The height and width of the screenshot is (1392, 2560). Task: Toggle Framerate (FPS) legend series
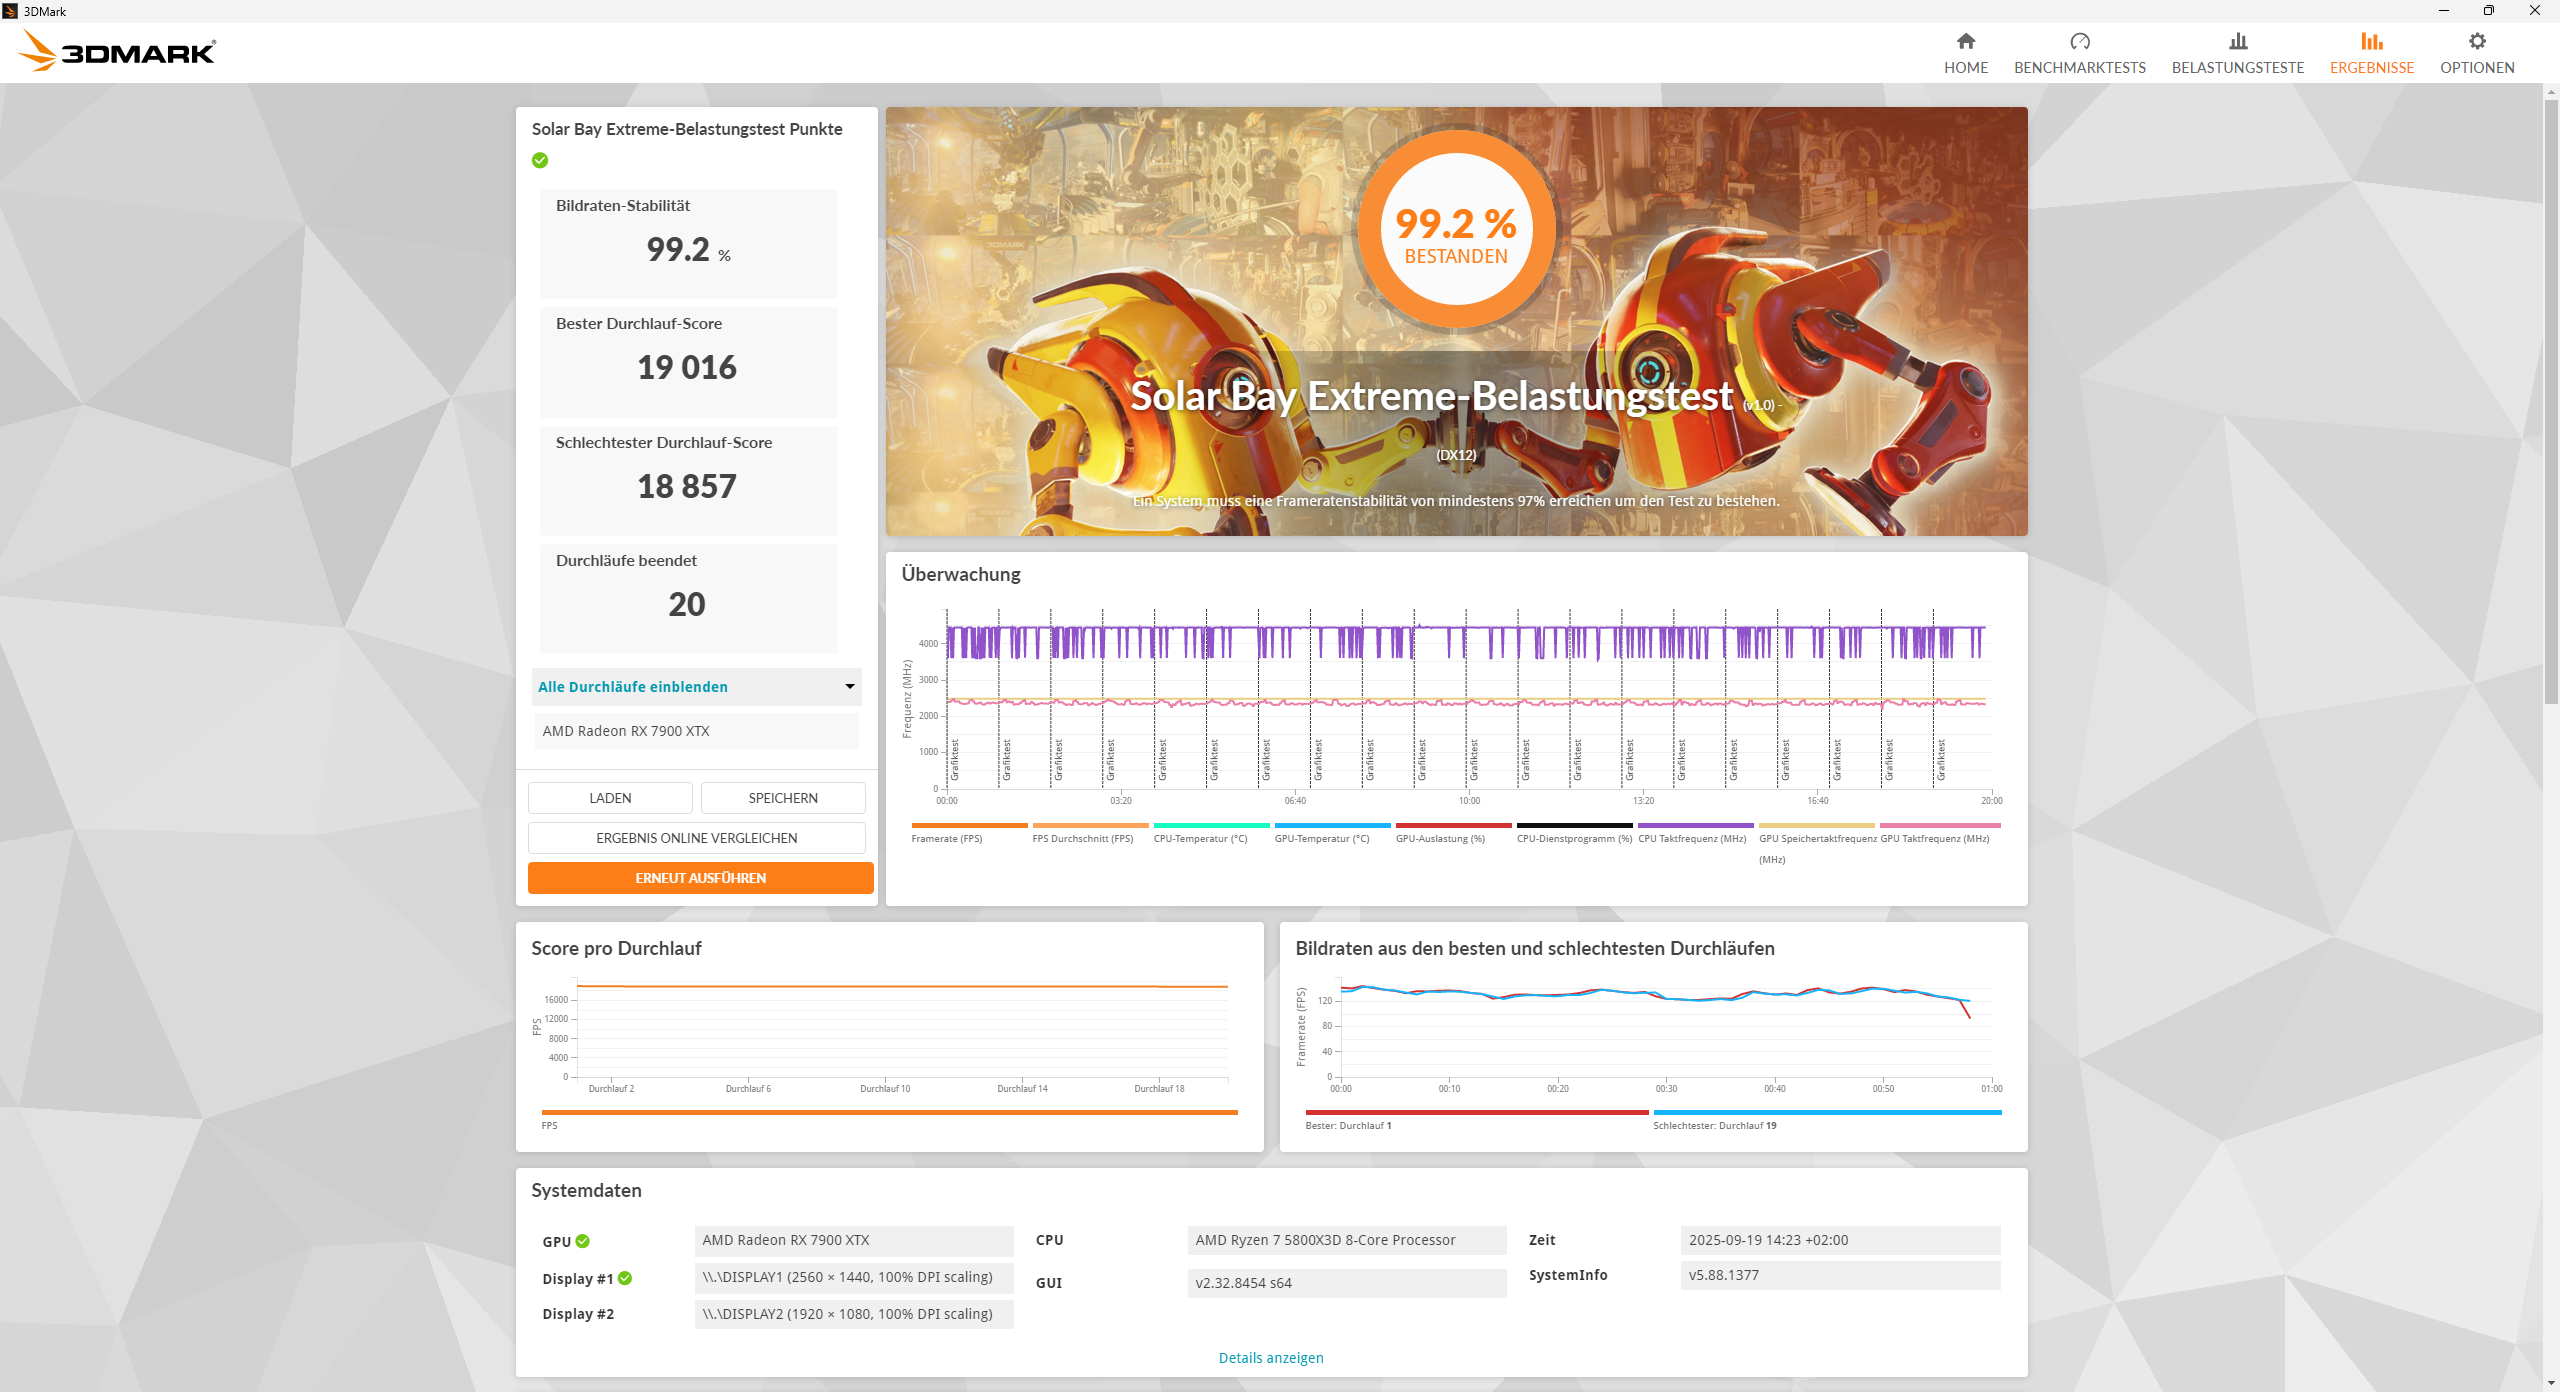(946, 838)
